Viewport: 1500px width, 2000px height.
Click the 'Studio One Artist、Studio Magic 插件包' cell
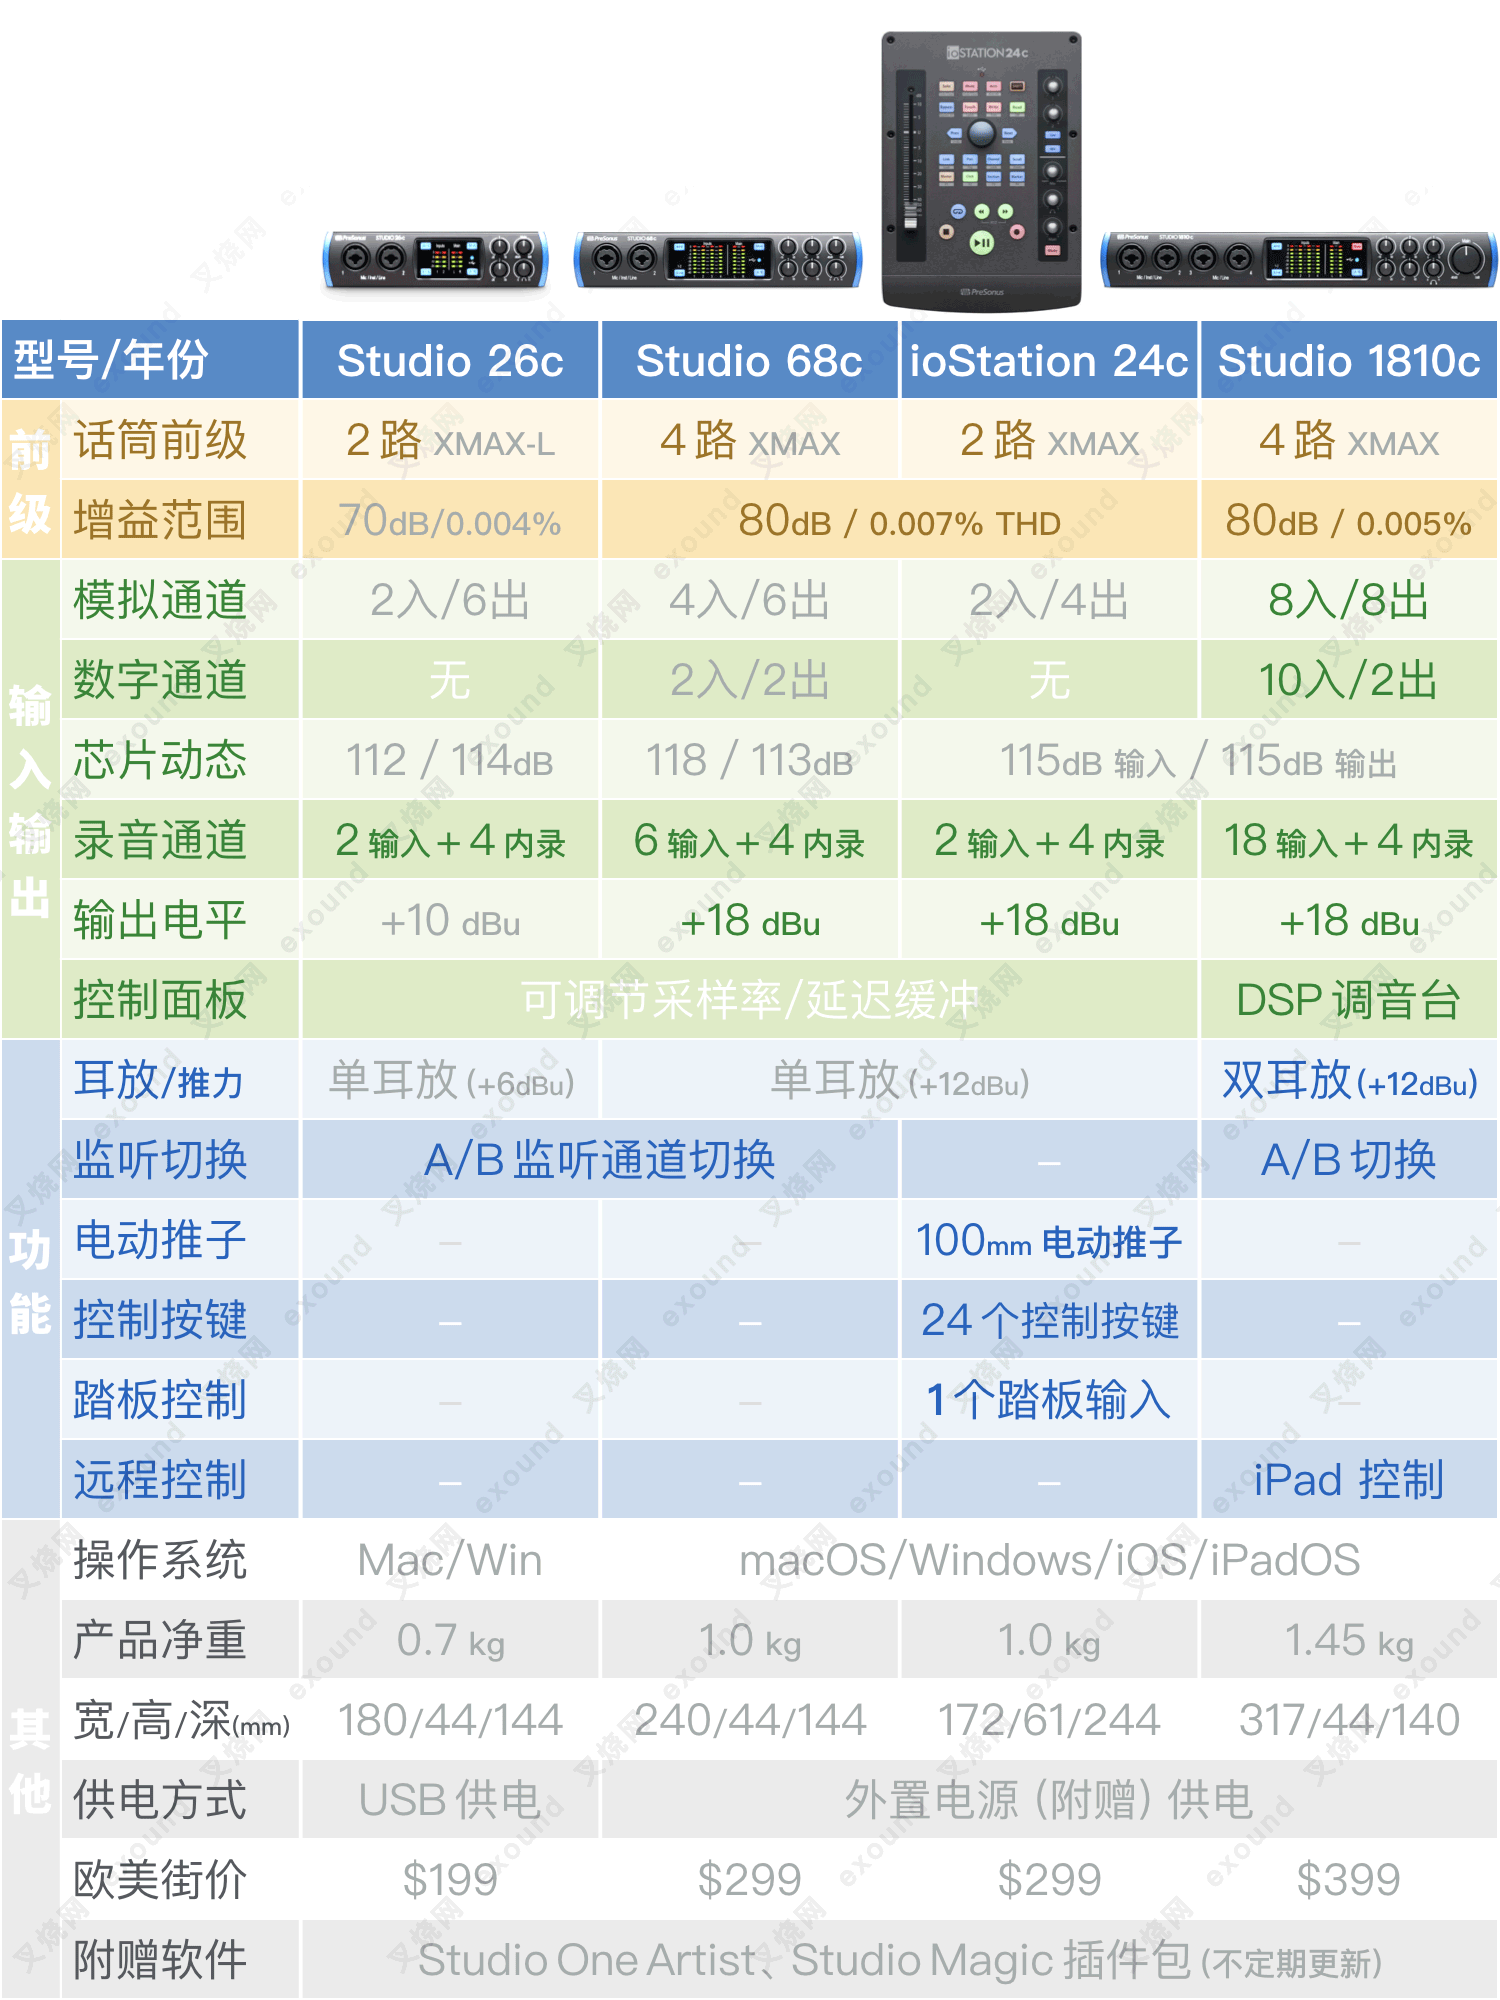tap(899, 1960)
